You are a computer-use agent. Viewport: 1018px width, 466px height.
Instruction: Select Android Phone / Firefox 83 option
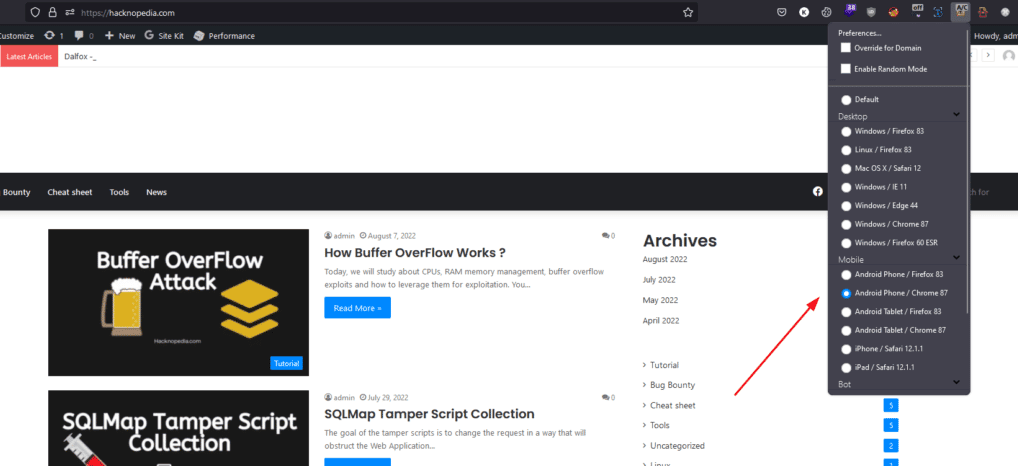(x=846, y=275)
